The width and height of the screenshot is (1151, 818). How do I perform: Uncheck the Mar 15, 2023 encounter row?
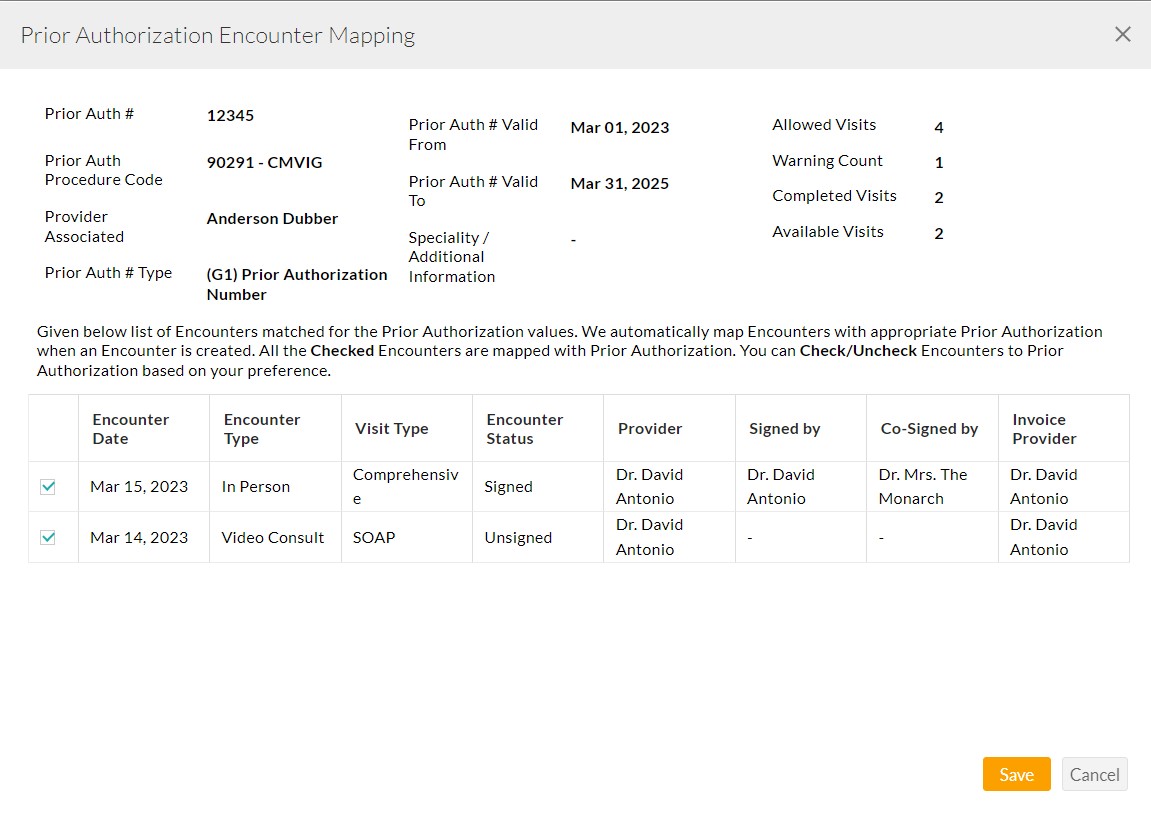[x=46, y=487]
